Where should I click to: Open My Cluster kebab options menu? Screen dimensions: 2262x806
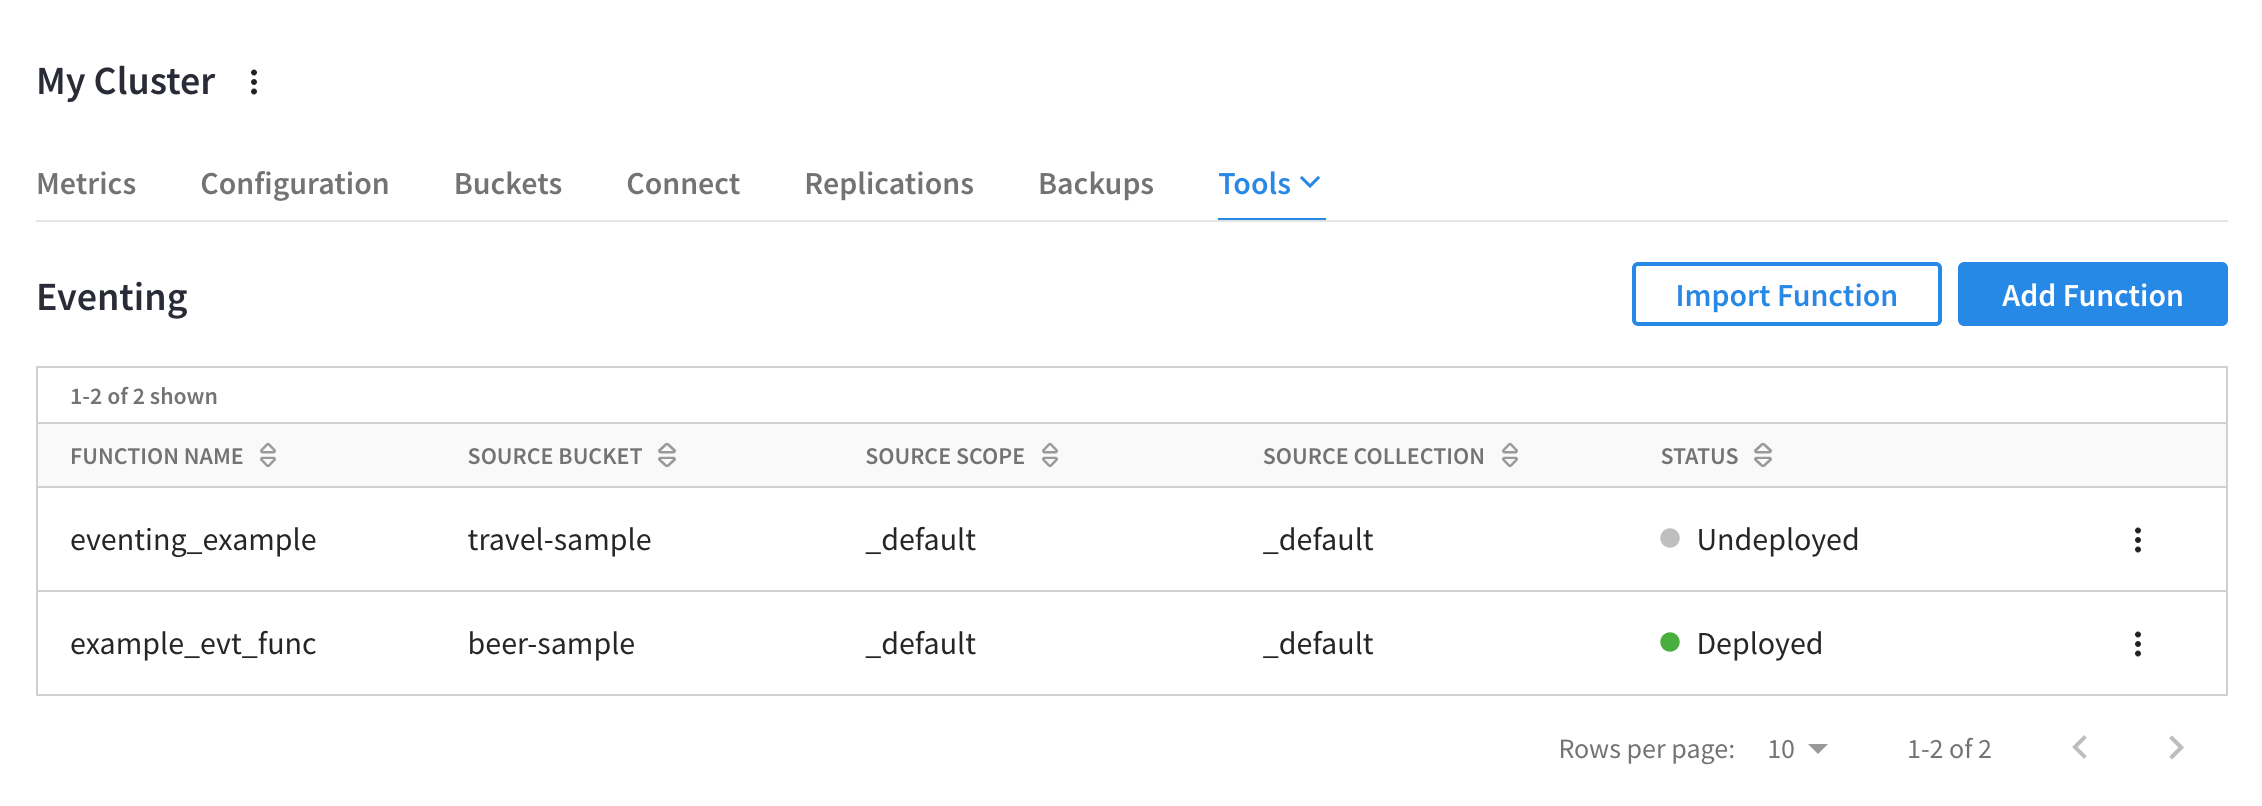(x=254, y=82)
